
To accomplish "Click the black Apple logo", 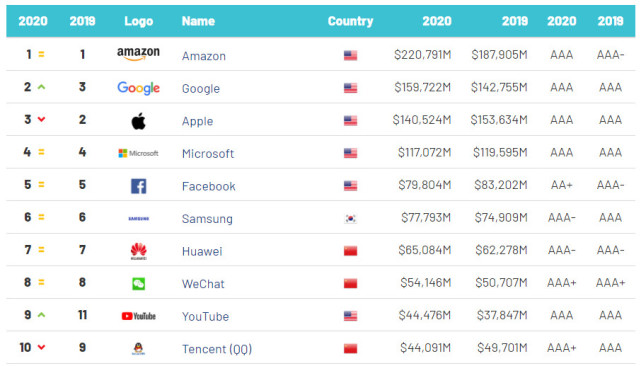I will [139, 121].
